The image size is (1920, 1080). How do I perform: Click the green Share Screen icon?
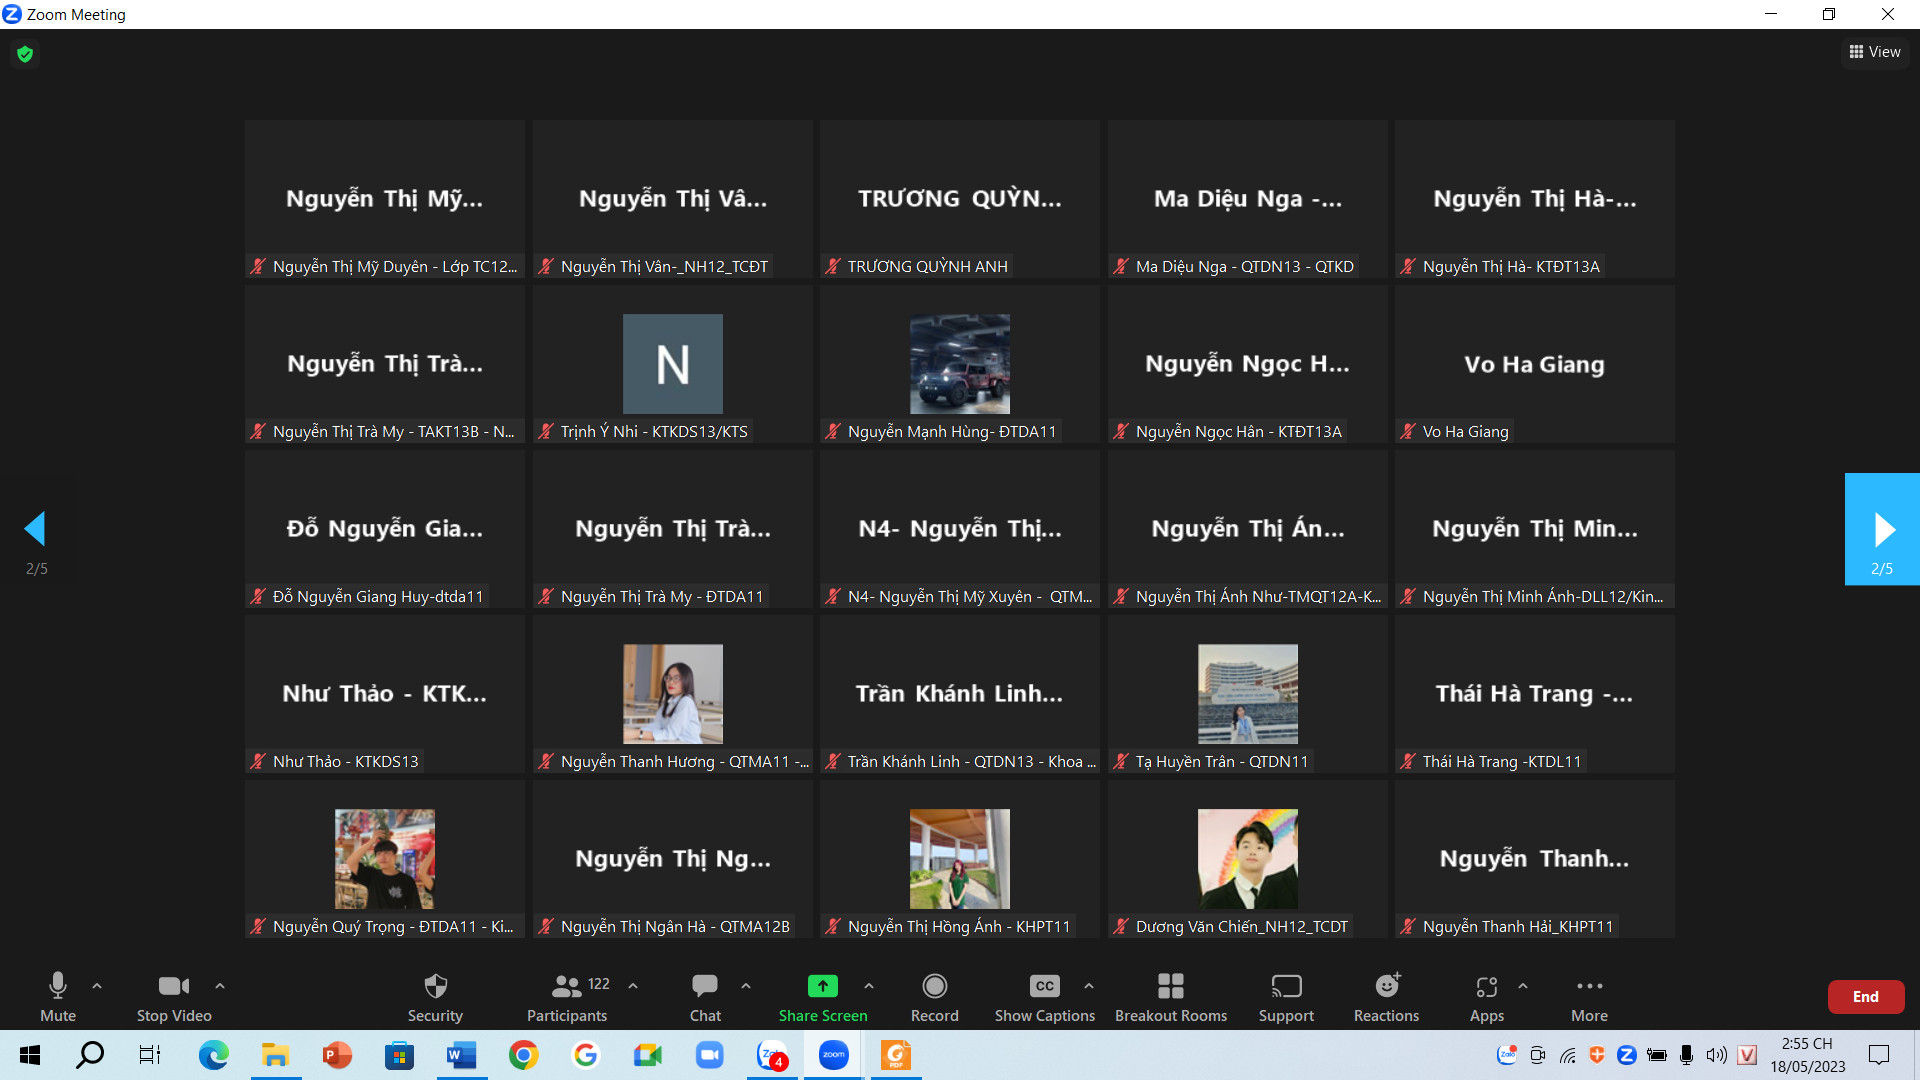pyautogui.click(x=822, y=987)
